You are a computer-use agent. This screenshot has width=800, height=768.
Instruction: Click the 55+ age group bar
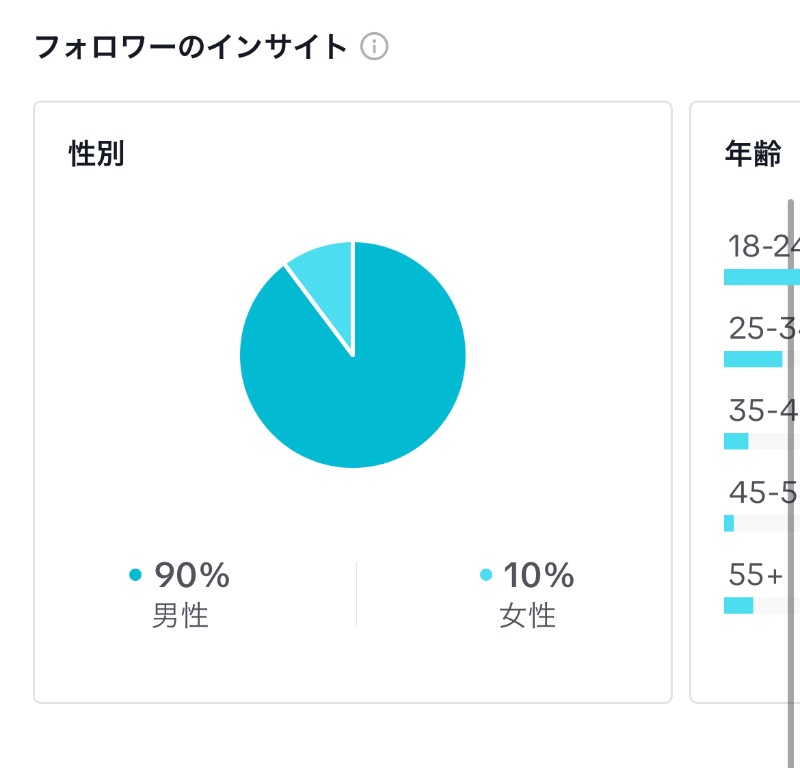(762, 605)
